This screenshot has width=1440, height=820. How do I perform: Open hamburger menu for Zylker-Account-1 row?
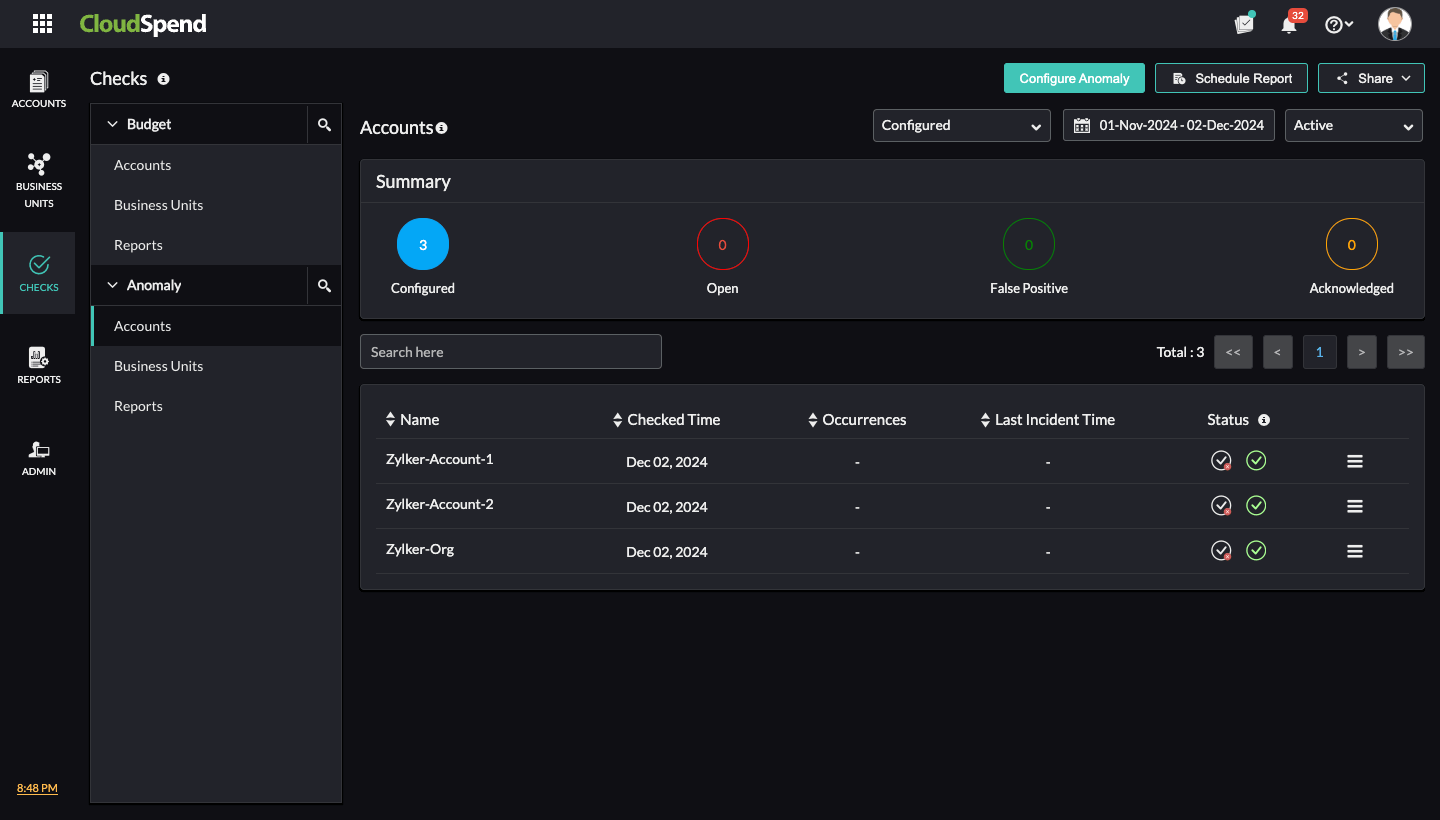[1355, 461]
